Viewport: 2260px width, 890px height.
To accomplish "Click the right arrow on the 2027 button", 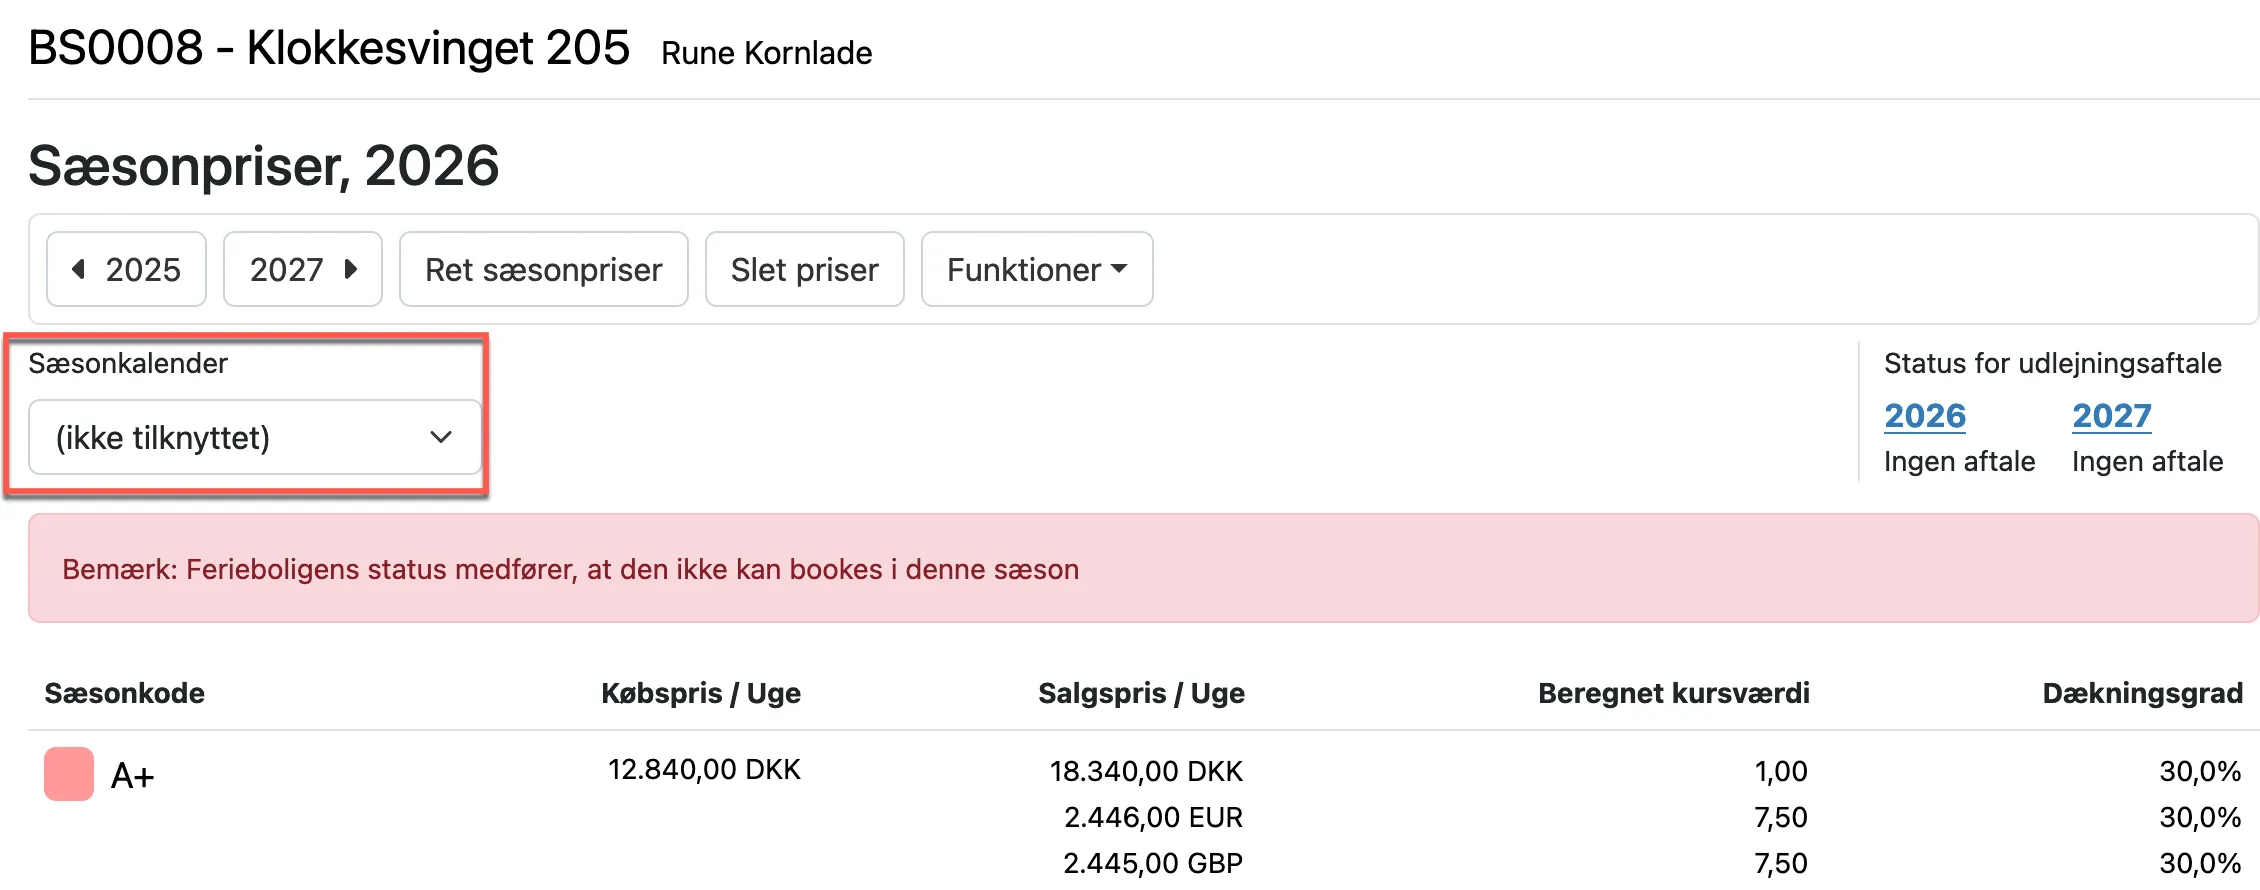I will coord(352,268).
